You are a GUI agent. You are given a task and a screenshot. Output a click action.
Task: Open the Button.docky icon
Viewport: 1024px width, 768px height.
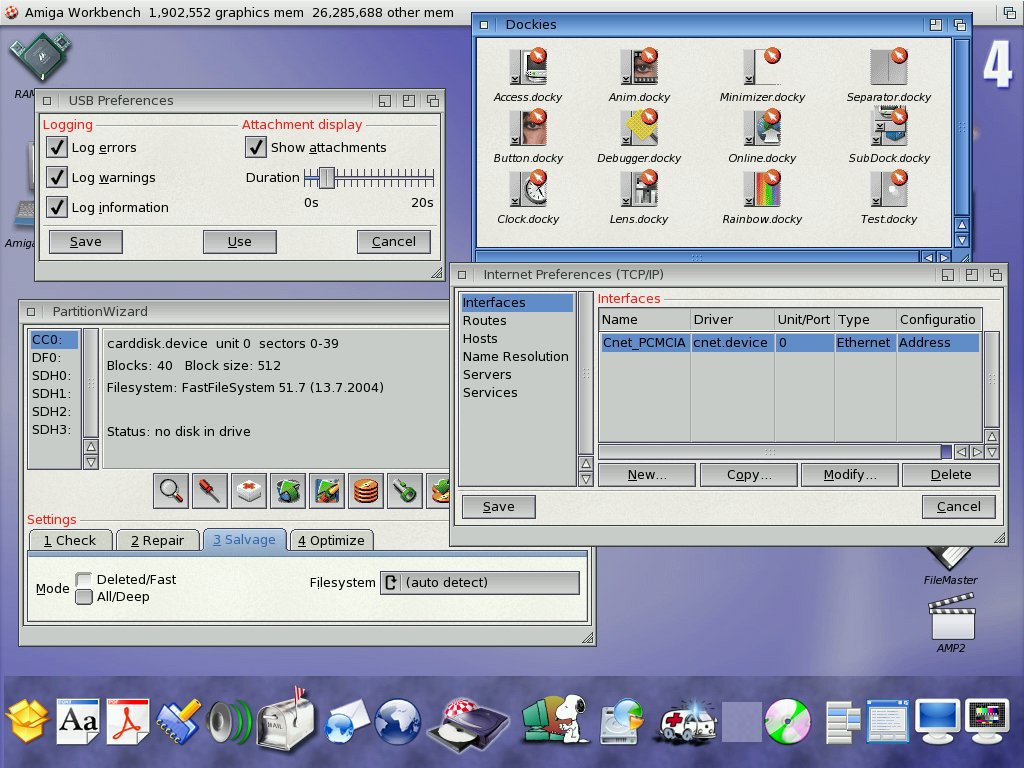click(528, 127)
